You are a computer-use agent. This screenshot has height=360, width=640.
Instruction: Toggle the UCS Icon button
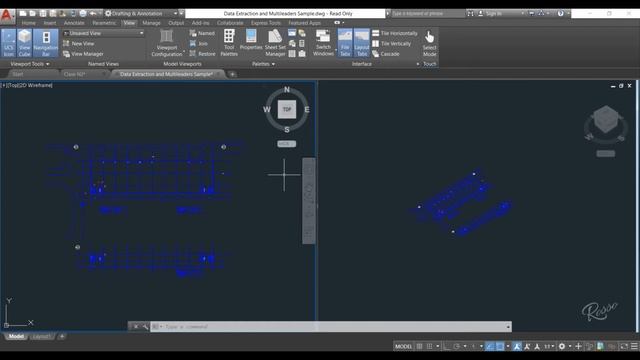[8, 43]
